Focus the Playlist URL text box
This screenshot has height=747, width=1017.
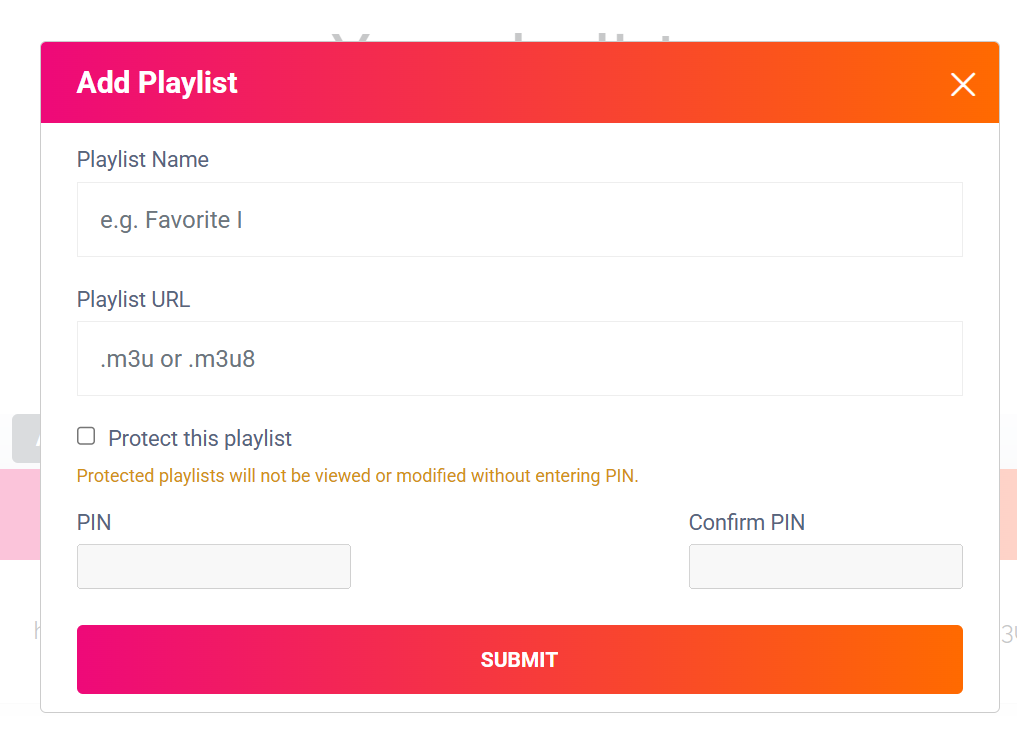[520, 359]
